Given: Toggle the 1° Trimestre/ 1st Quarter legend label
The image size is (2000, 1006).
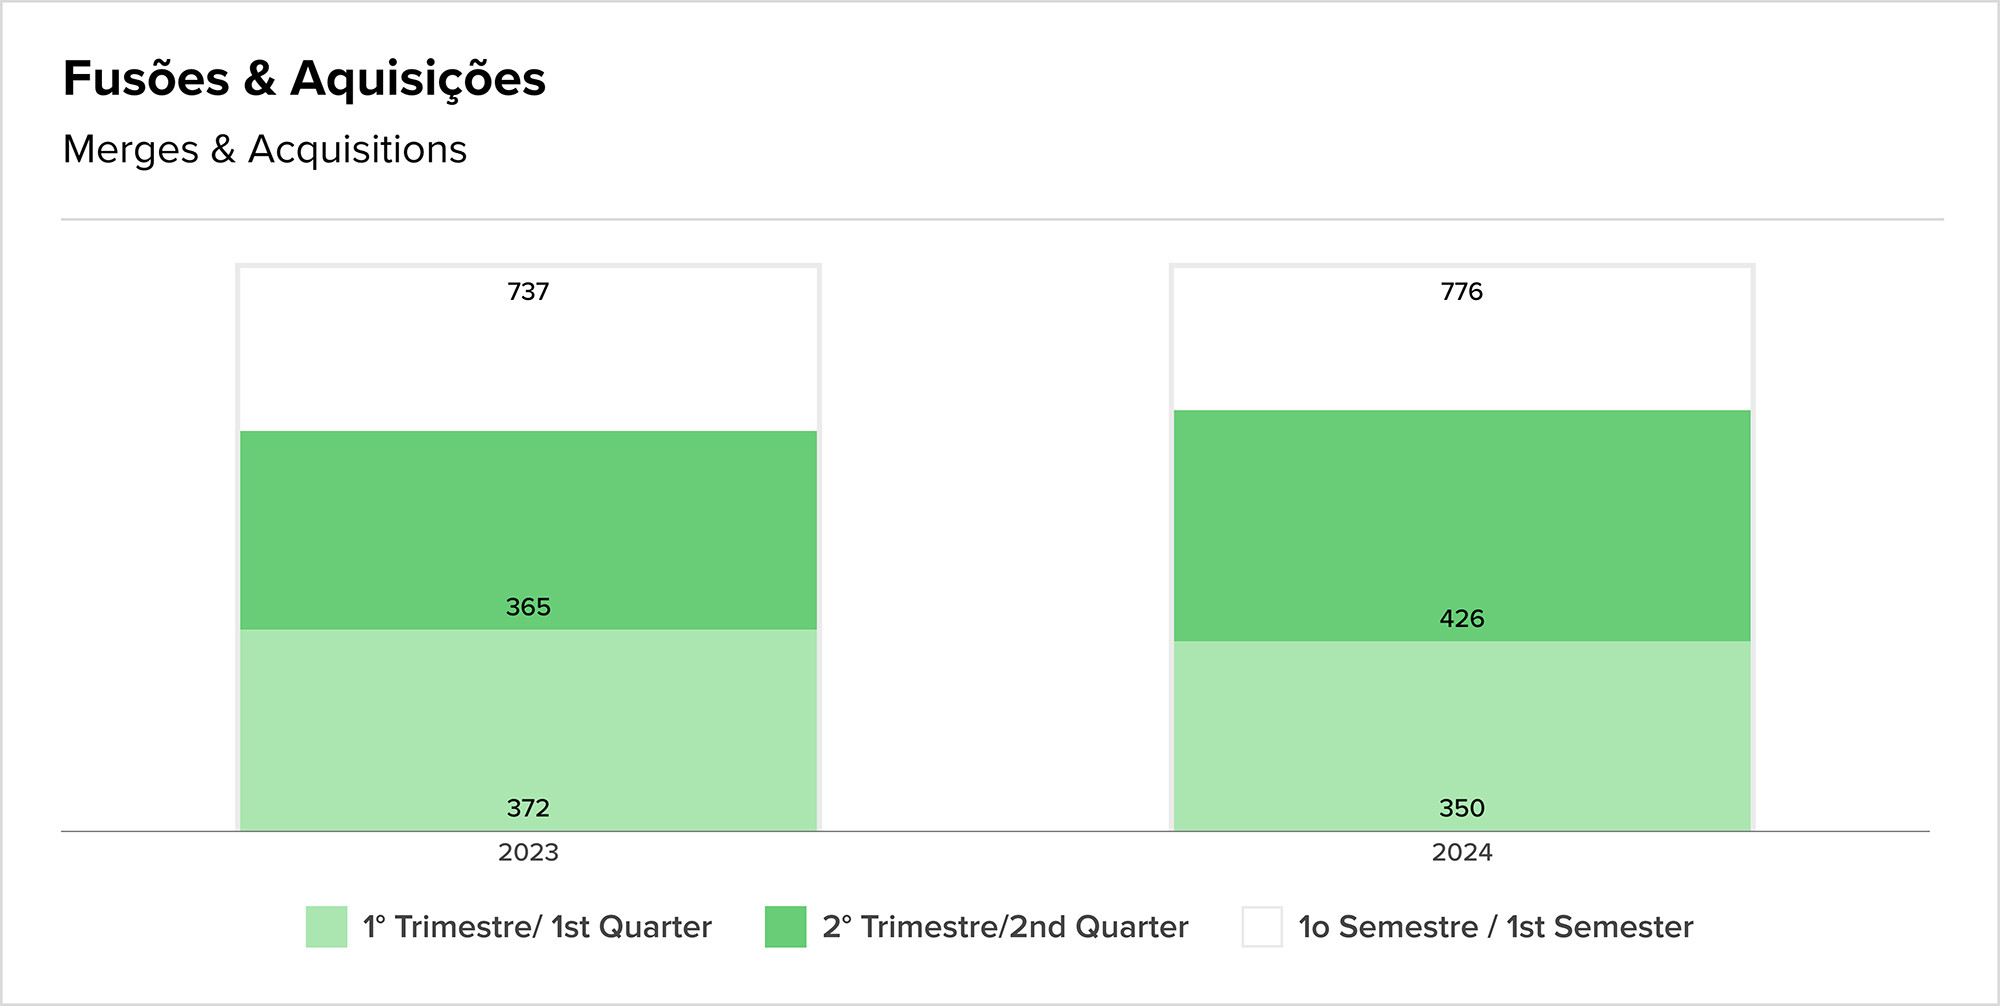Looking at the screenshot, I should pyautogui.click(x=537, y=927).
